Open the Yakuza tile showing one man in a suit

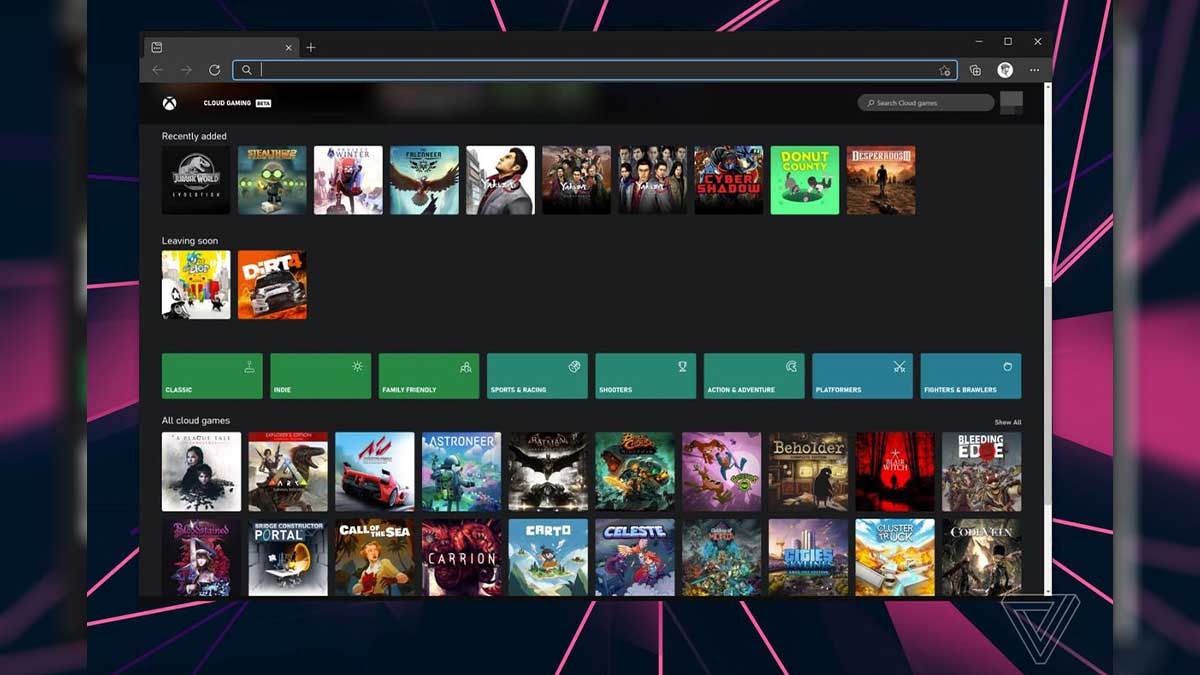[x=500, y=180]
